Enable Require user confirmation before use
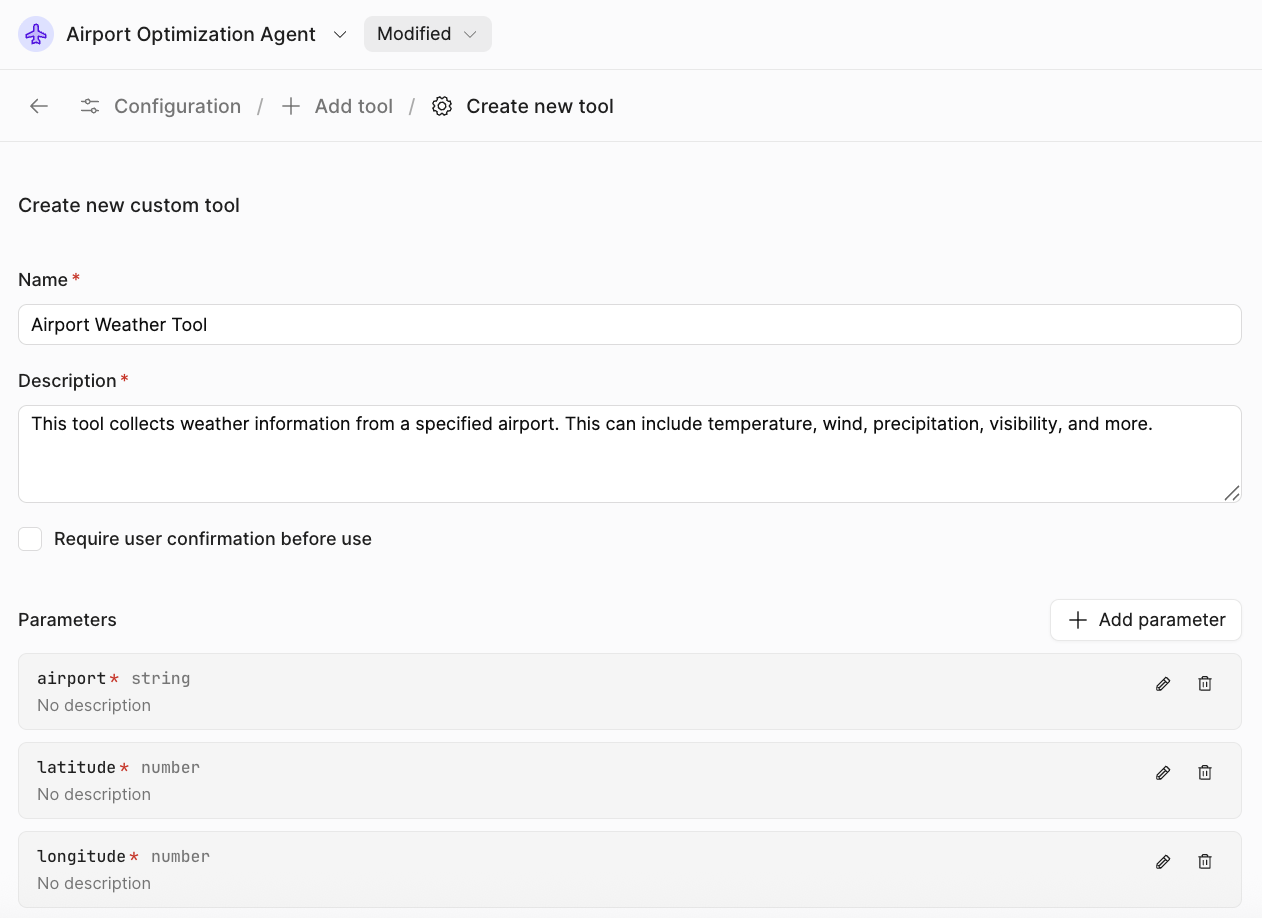This screenshot has height=918, width=1262. (31, 539)
